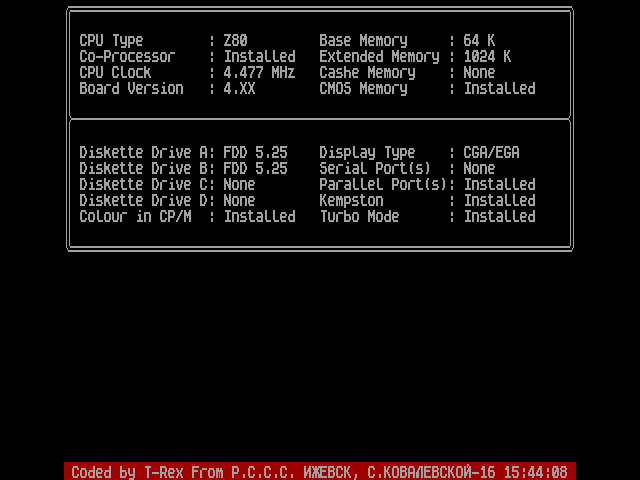Toggle Colour in CP/M setting

coord(259,217)
